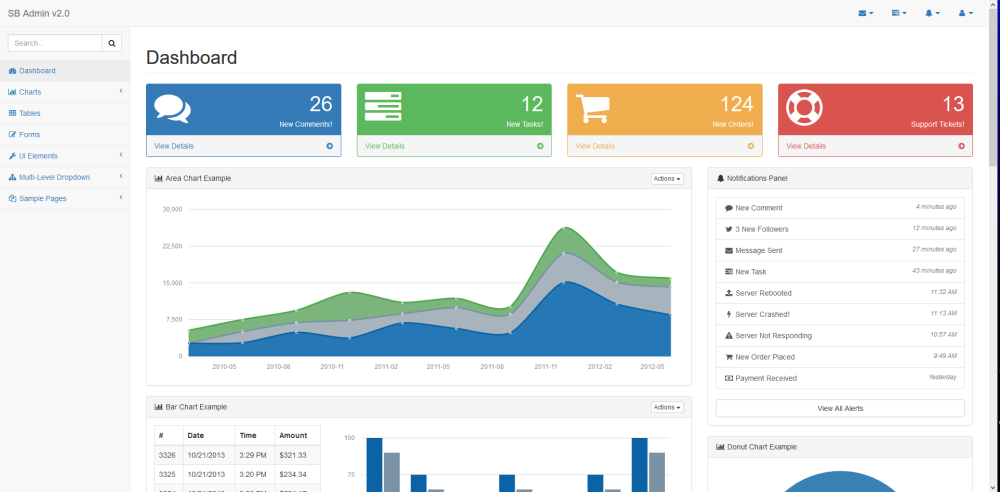Open the tasks list dropdown icon
The image size is (1000, 492).
[x=899, y=13]
